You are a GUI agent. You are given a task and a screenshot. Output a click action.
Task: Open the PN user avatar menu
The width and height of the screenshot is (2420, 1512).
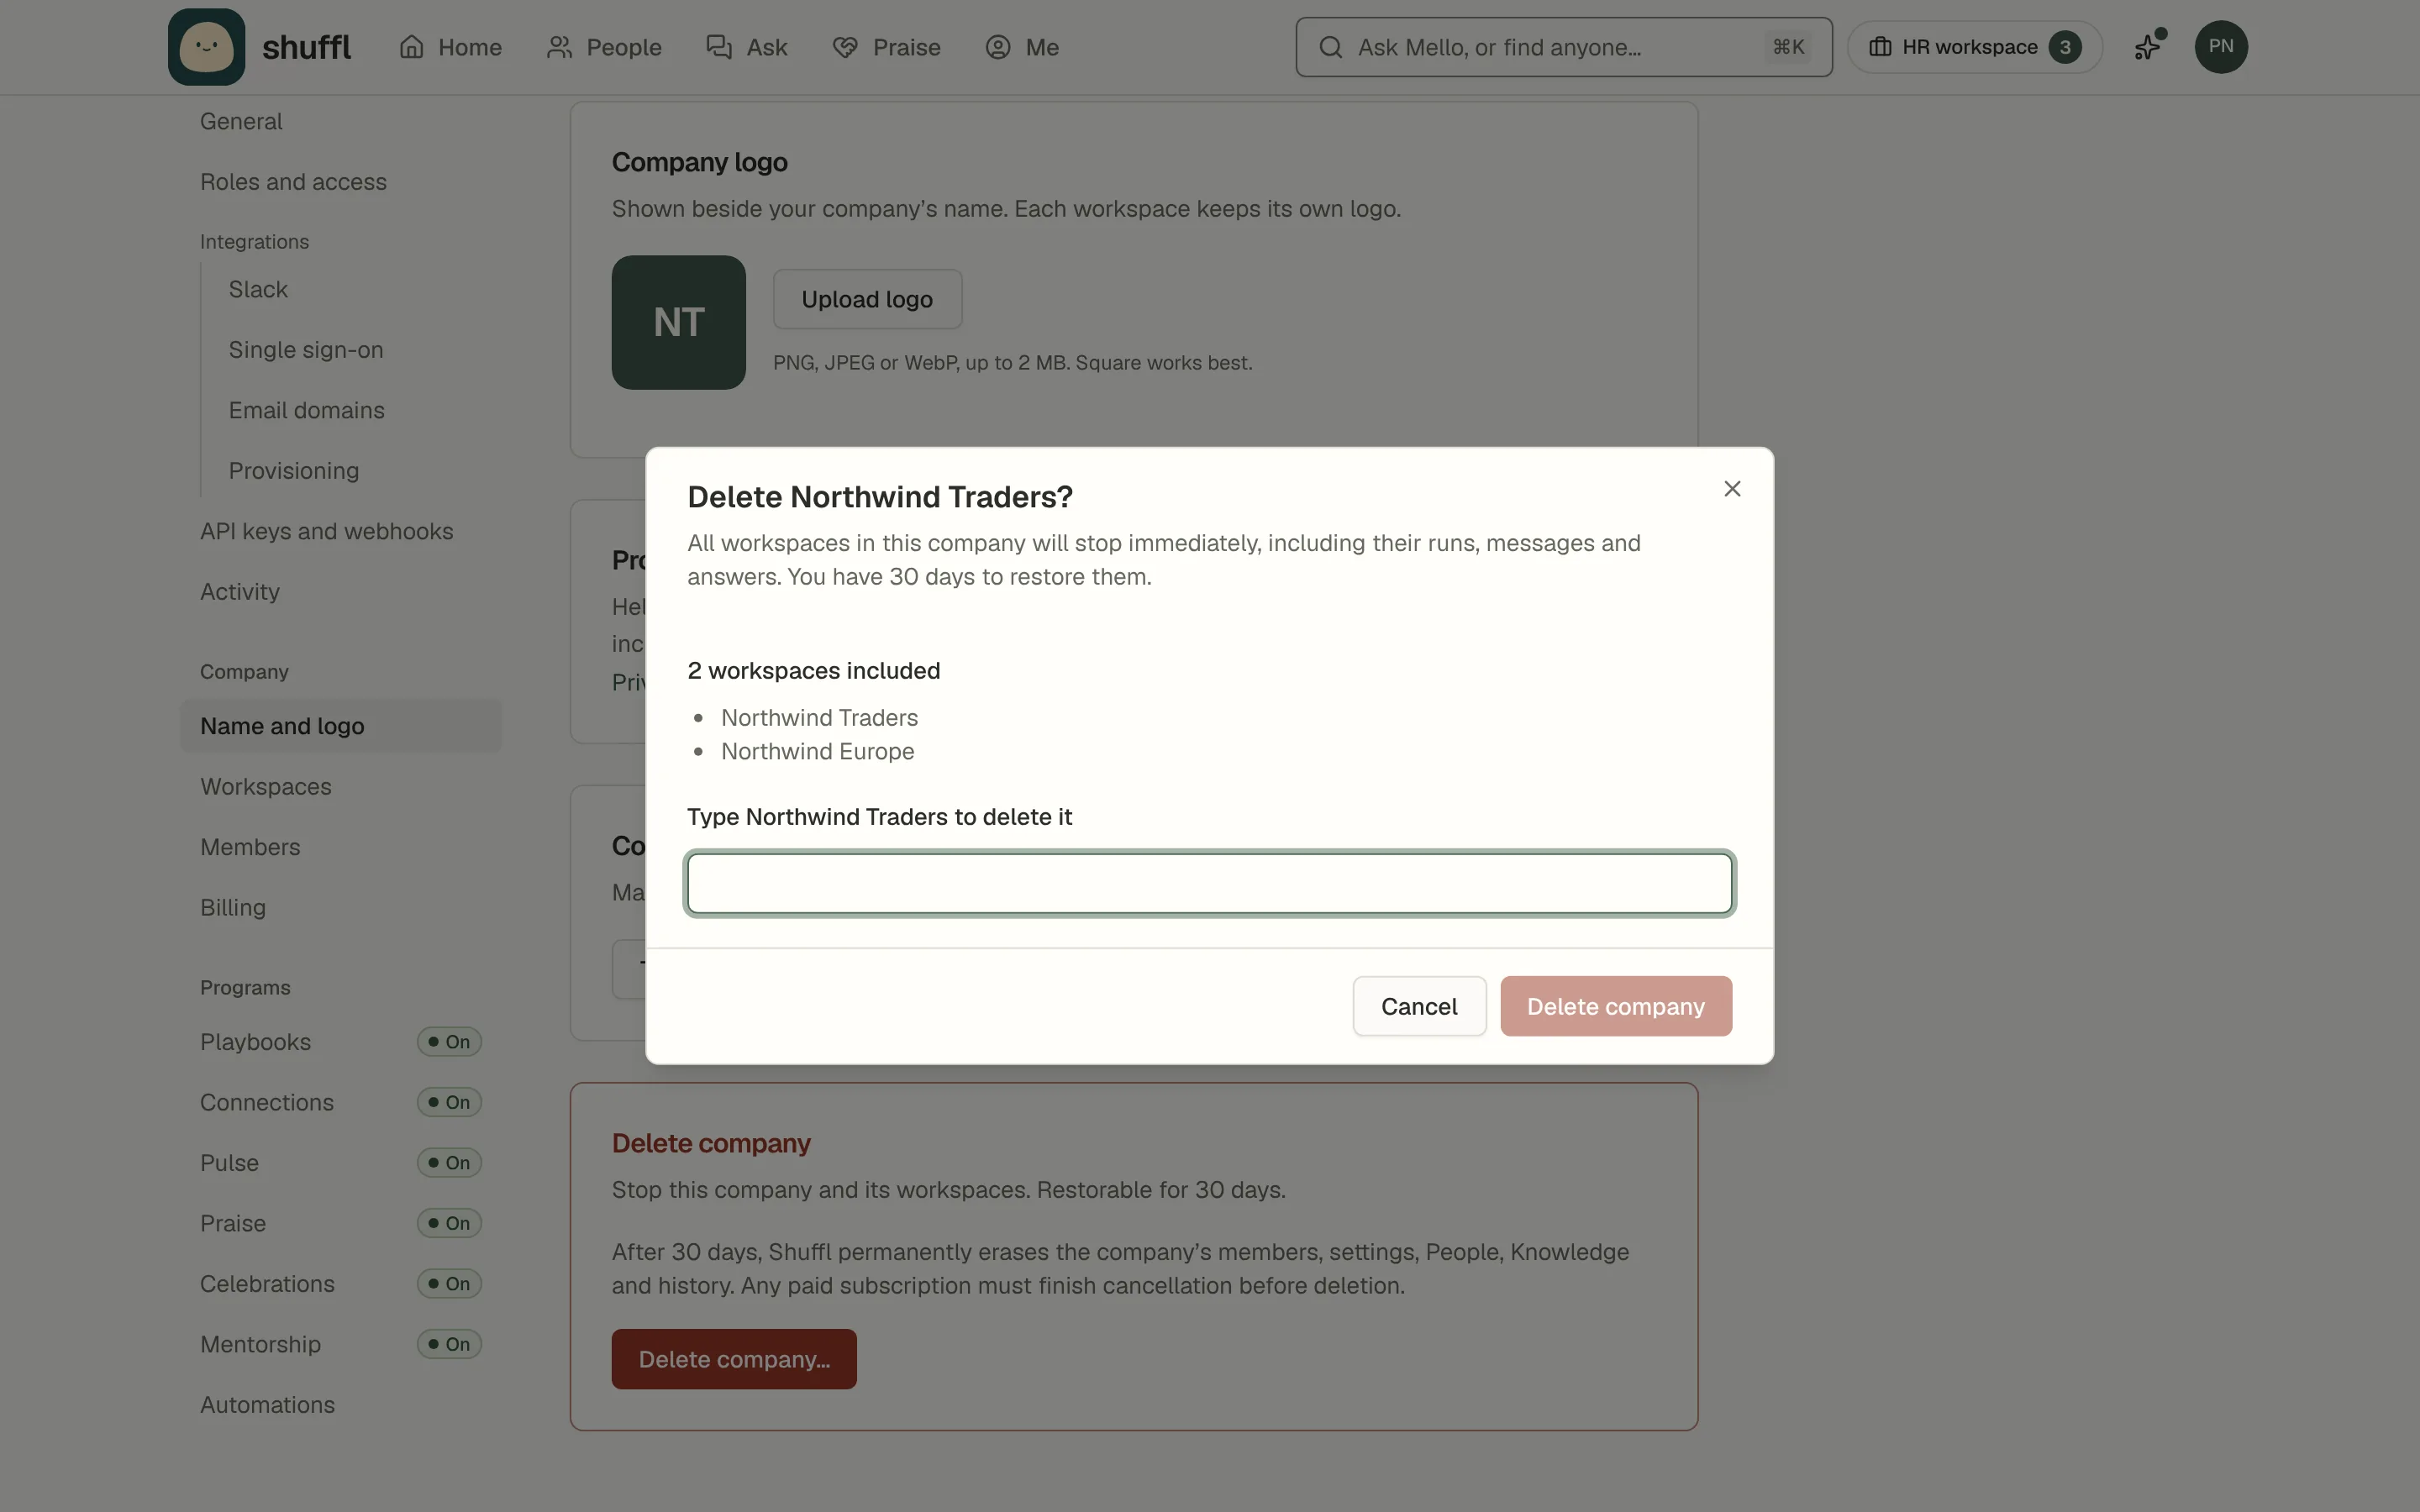[2220, 47]
